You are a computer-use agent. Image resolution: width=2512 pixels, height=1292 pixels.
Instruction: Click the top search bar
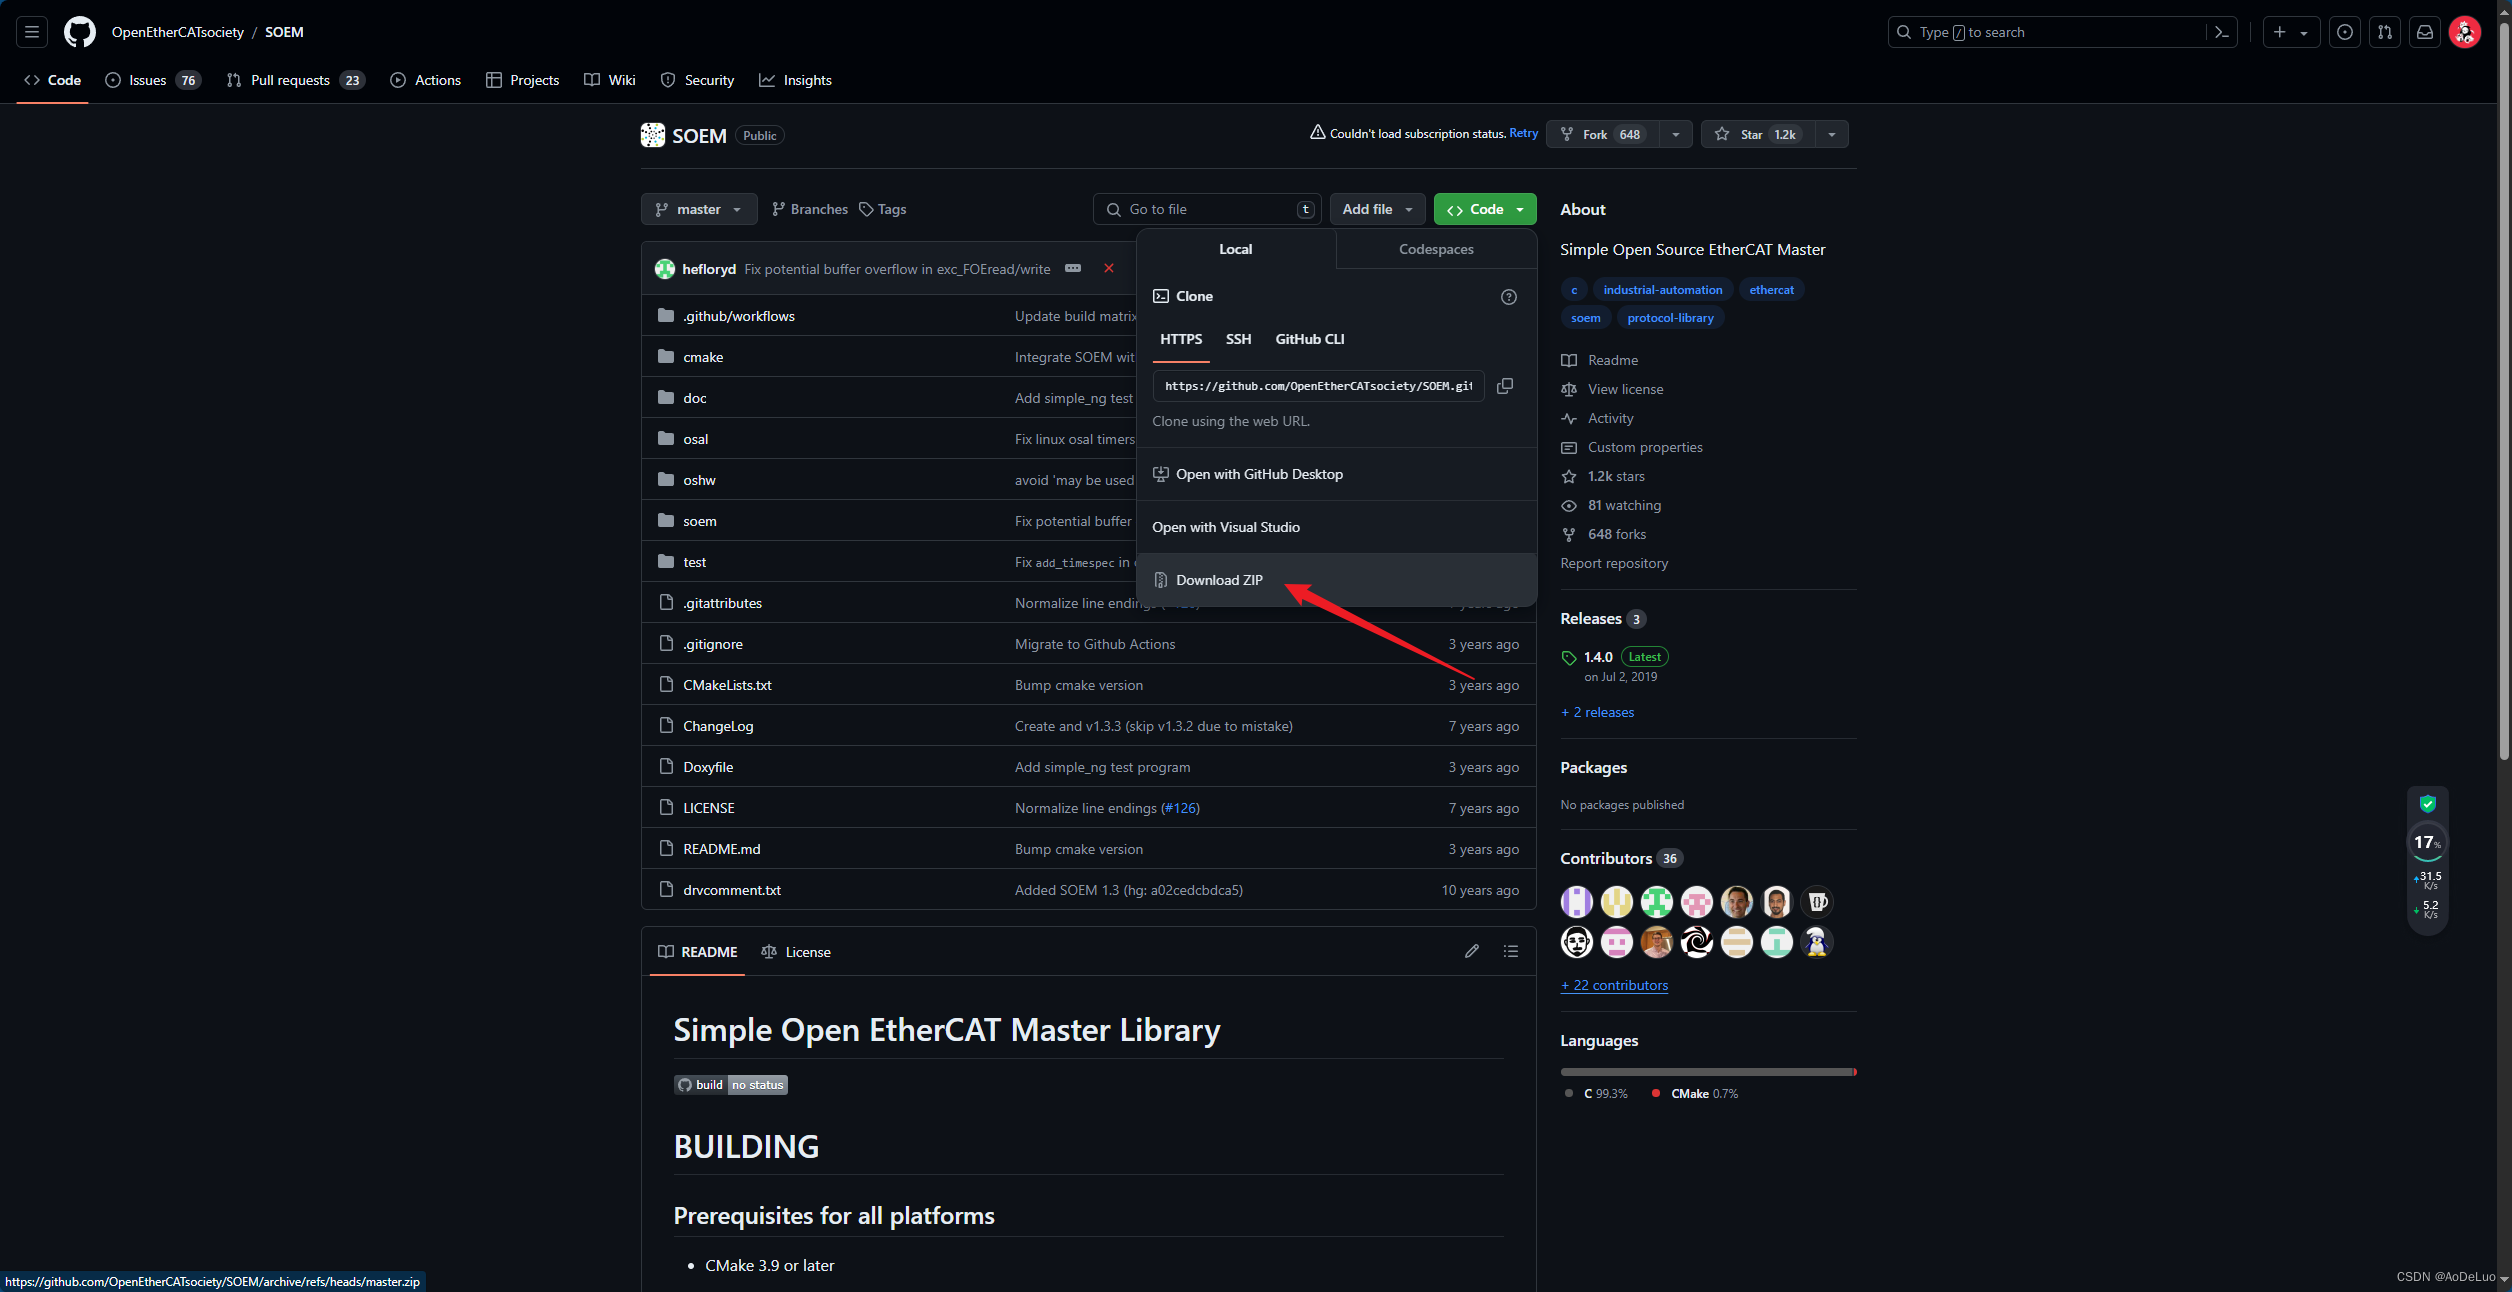[2063, 32]
